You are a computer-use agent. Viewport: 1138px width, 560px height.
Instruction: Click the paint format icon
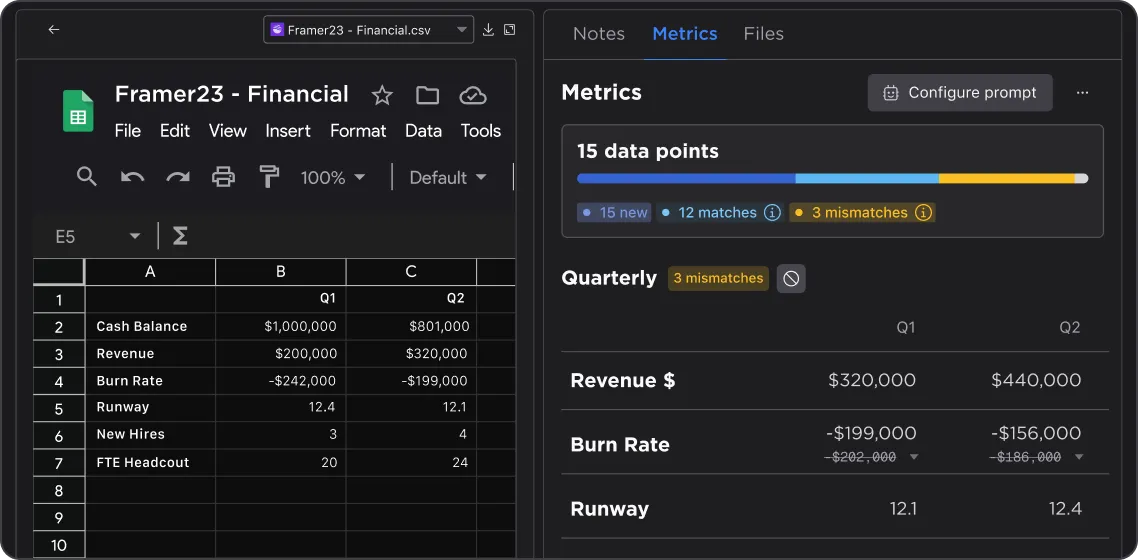(269, 176)
